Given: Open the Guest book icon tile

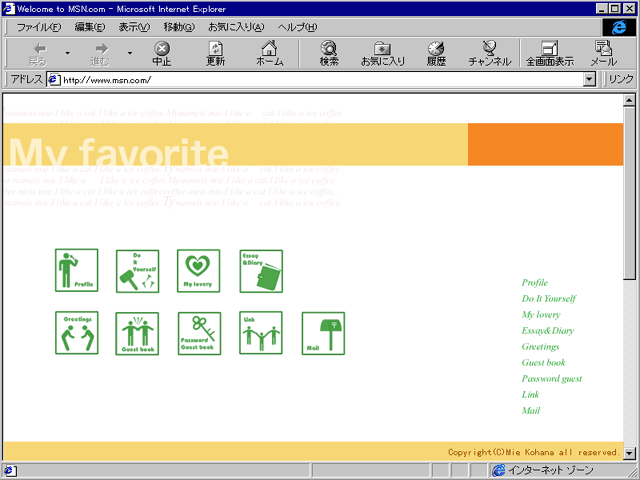Looking at the screenshot, I should click(138, 333).
